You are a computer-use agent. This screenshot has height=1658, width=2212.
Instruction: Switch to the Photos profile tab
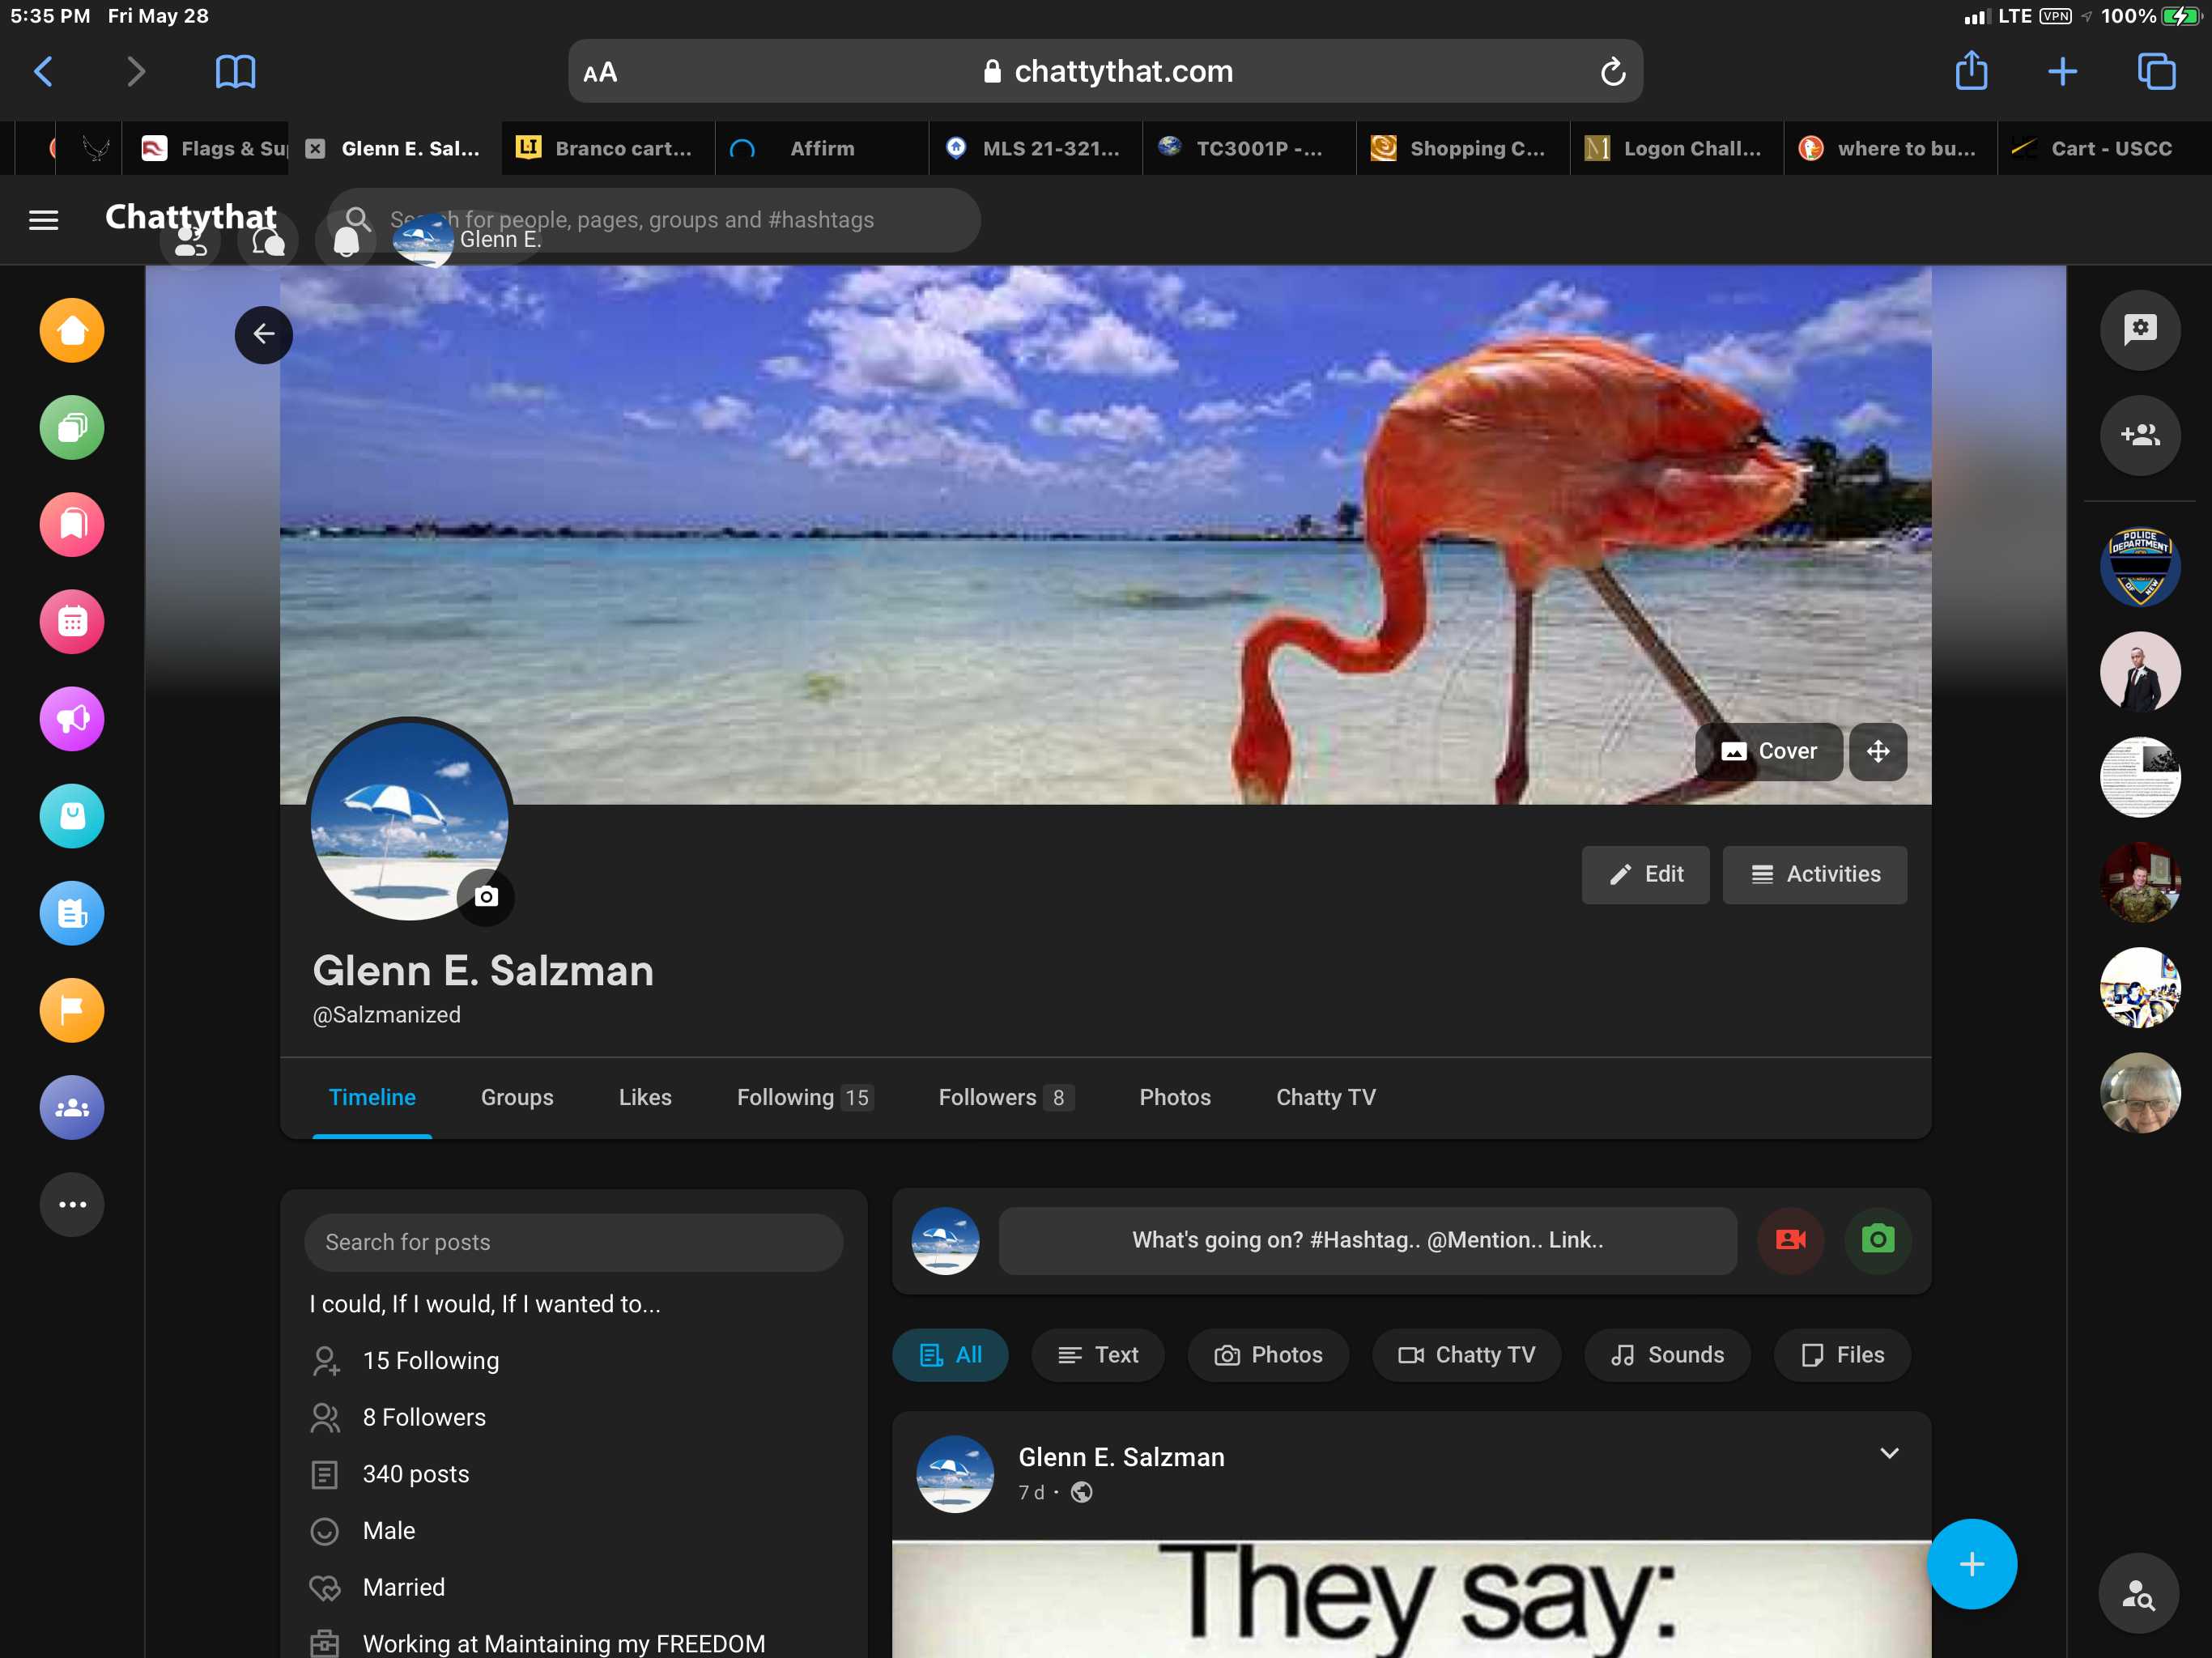(1175, 1096)
